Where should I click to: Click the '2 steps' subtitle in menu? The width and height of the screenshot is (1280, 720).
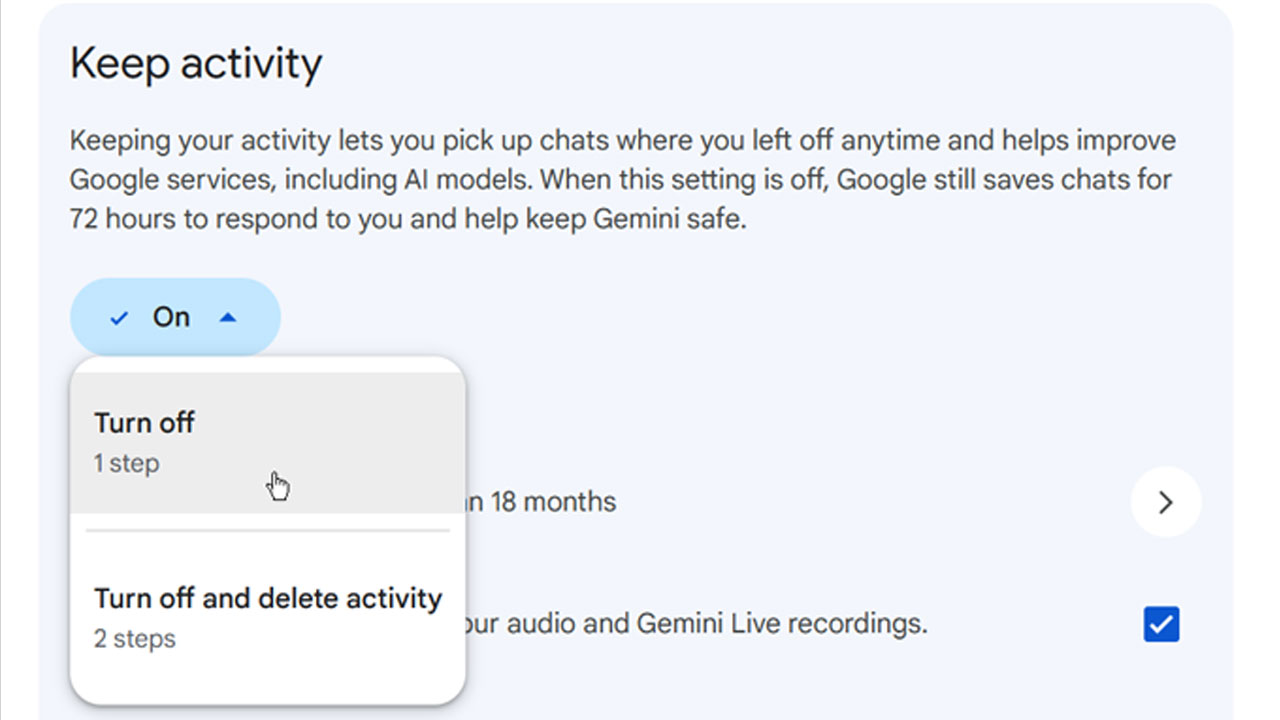point(135,639)
